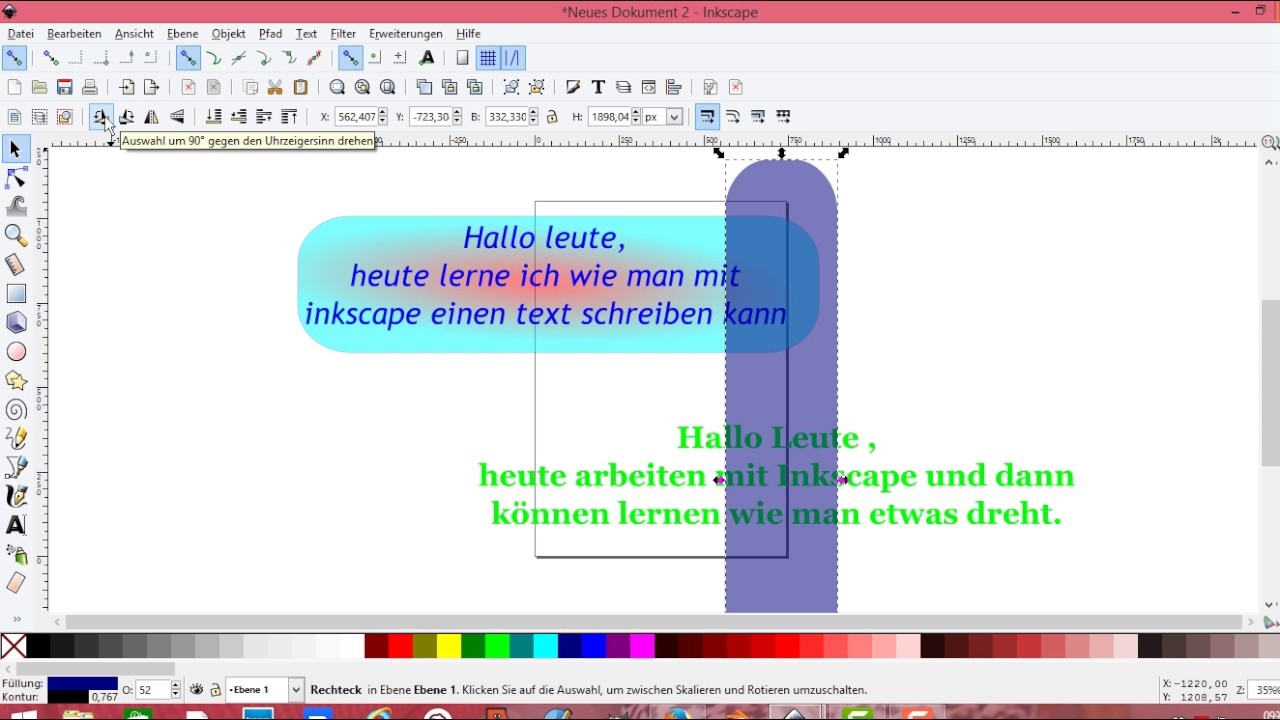Click the opacity value field

click(153, 690)
